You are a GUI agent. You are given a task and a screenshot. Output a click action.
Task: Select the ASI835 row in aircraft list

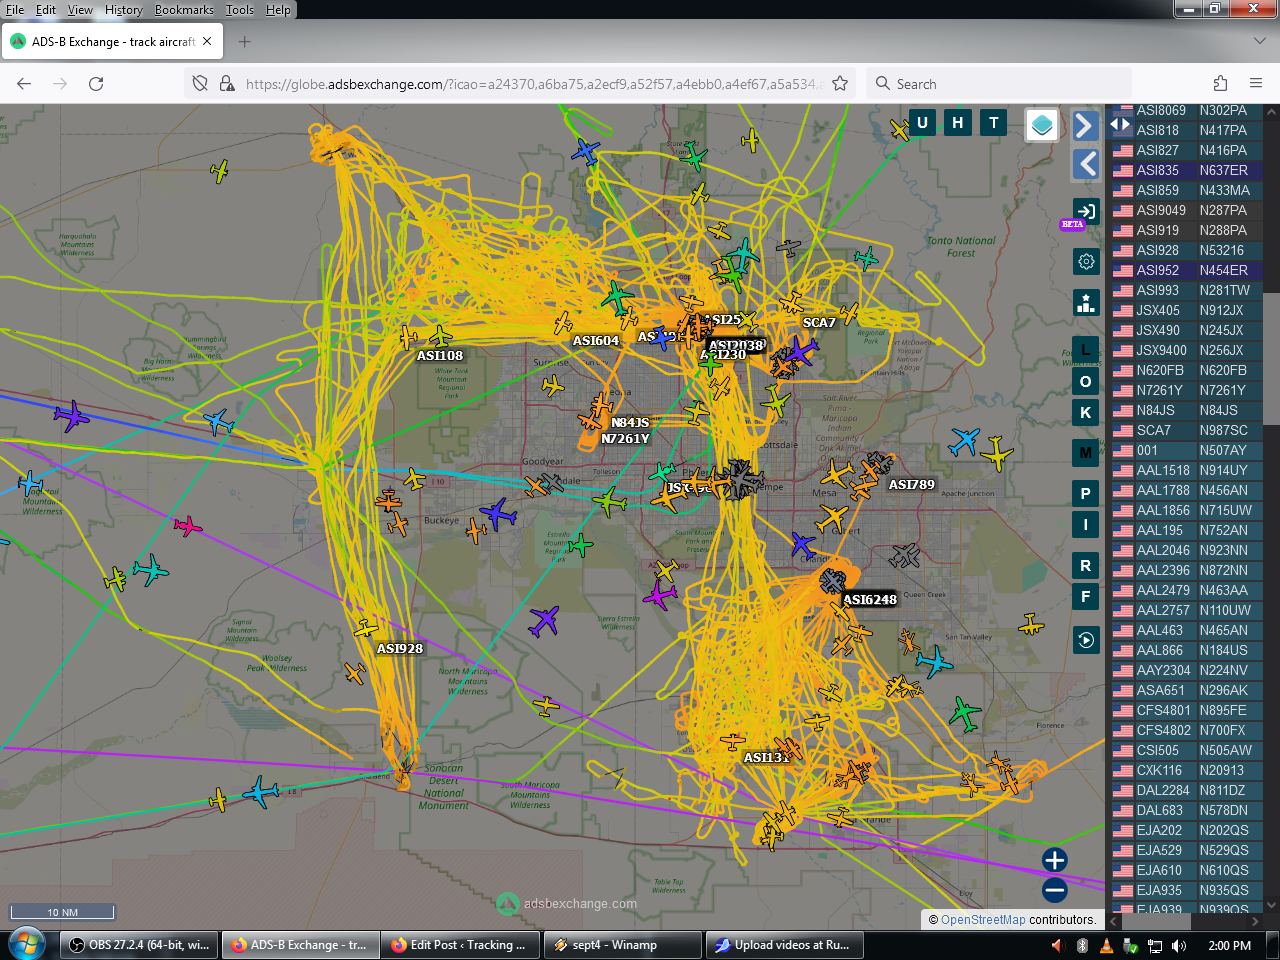tap(1186, 170)
